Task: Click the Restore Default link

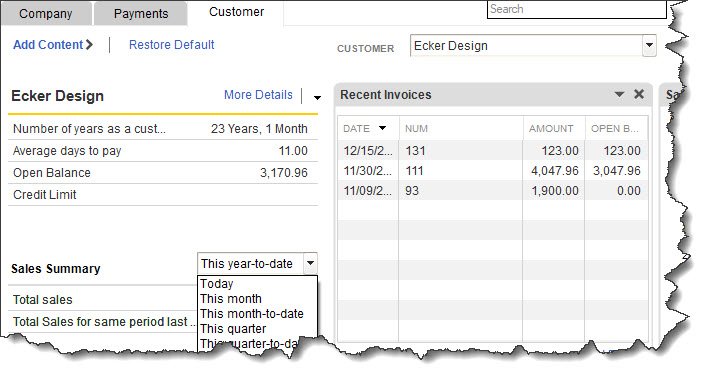Action: [x=171, y=44]
